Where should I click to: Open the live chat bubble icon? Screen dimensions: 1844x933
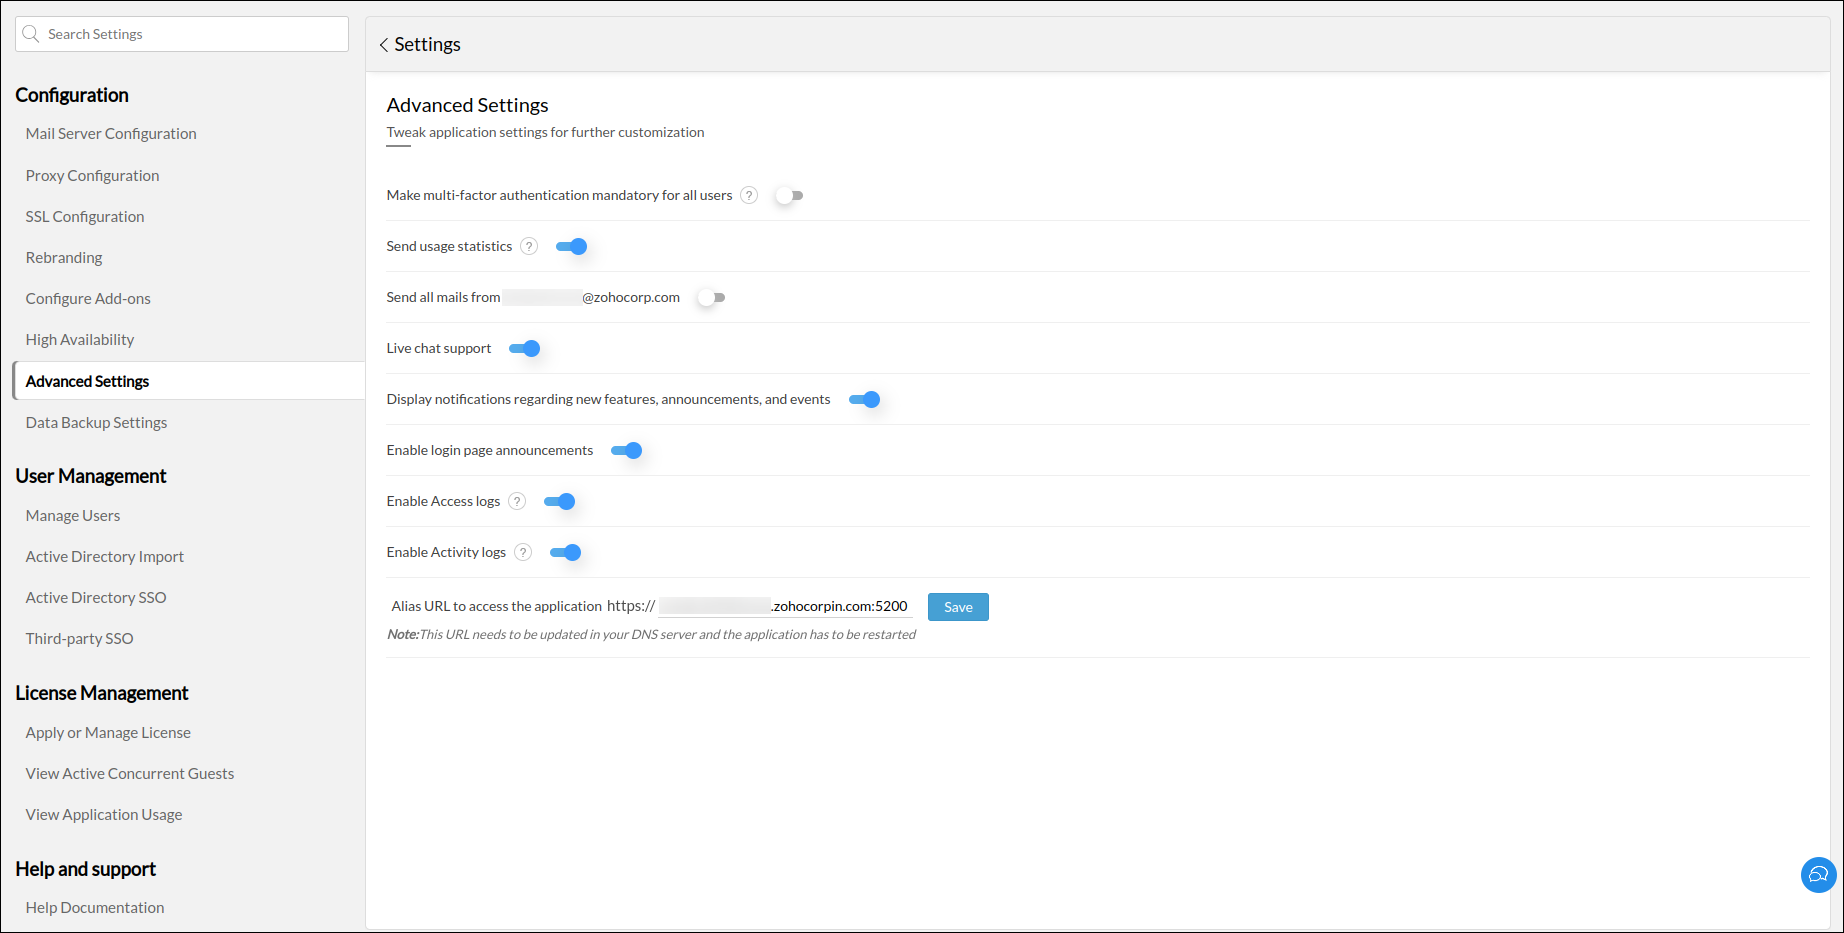(1818, 875)
